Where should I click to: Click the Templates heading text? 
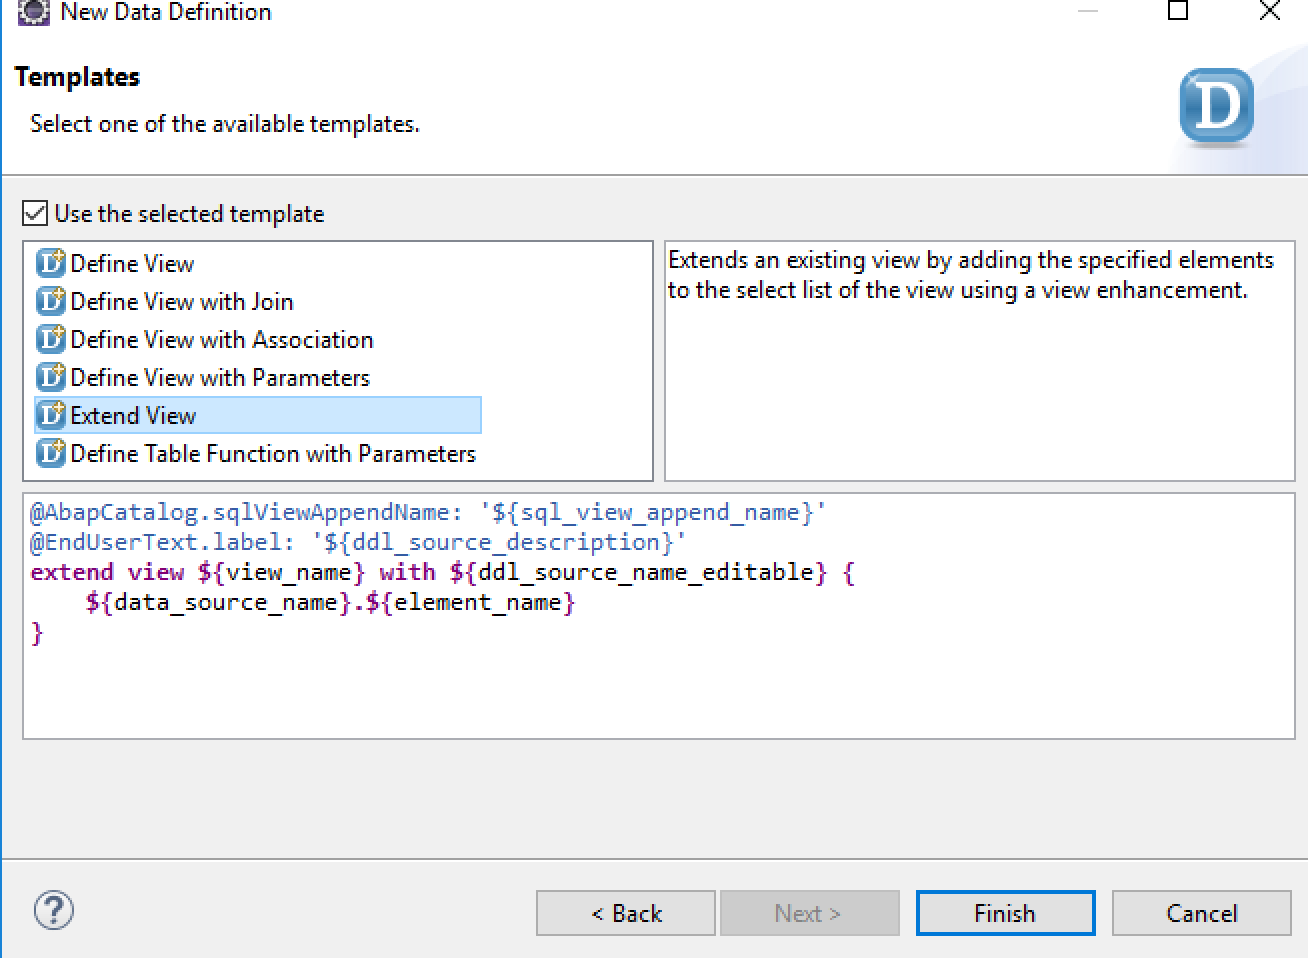coord(77,77)
